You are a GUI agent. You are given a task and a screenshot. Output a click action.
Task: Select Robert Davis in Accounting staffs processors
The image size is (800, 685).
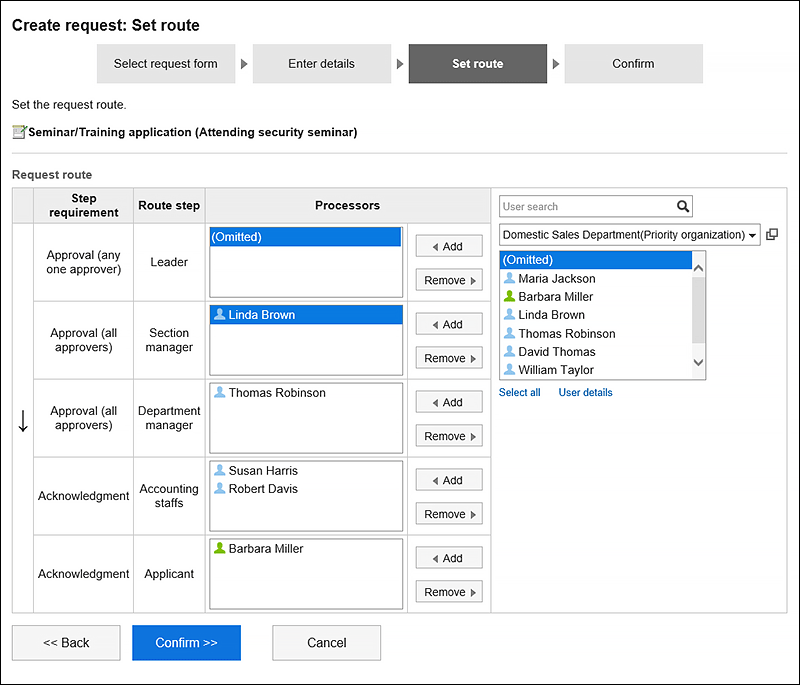click(x=306, y=489)
